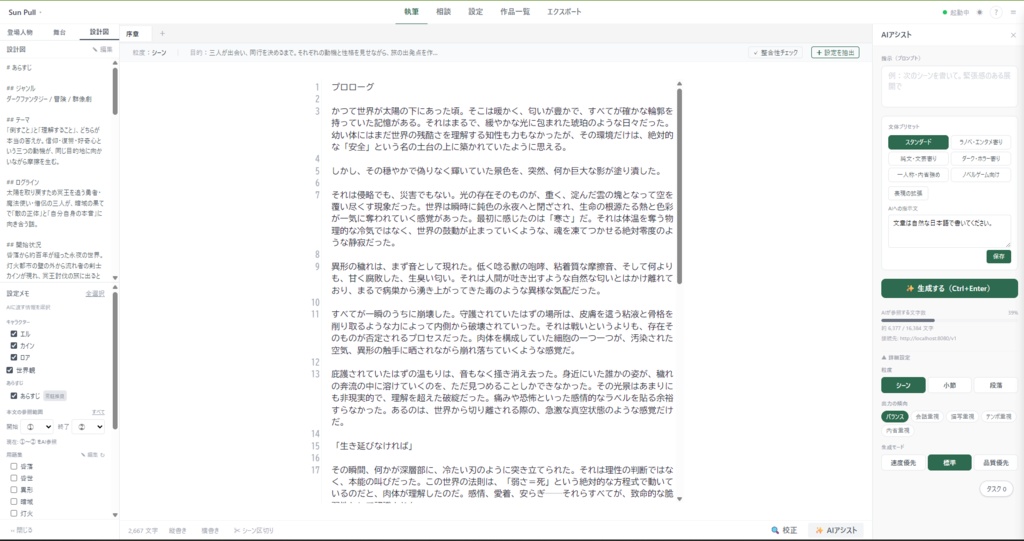Set generation mode to 速度優先
Image resolution: width=1024 pixels, height=541 pixels.
(903, 463)
